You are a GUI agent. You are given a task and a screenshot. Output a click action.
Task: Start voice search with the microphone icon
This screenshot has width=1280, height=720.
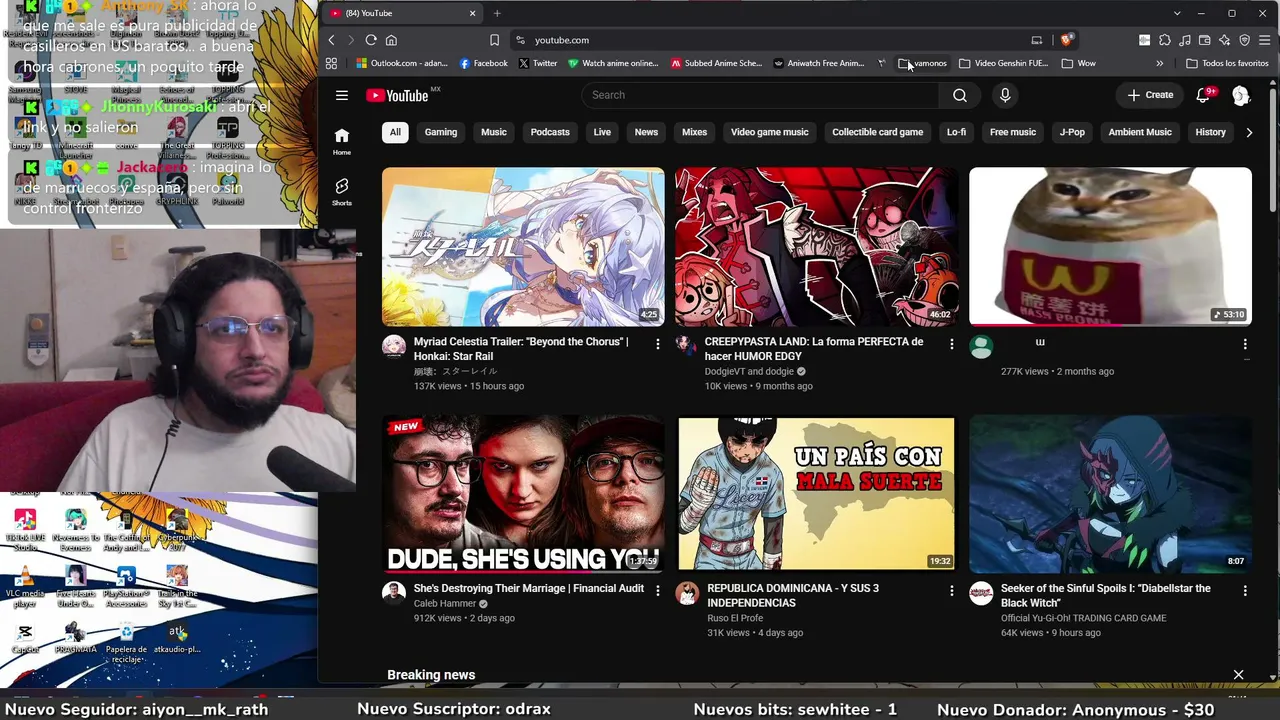pyautogui.click(x=1005, y=95)
